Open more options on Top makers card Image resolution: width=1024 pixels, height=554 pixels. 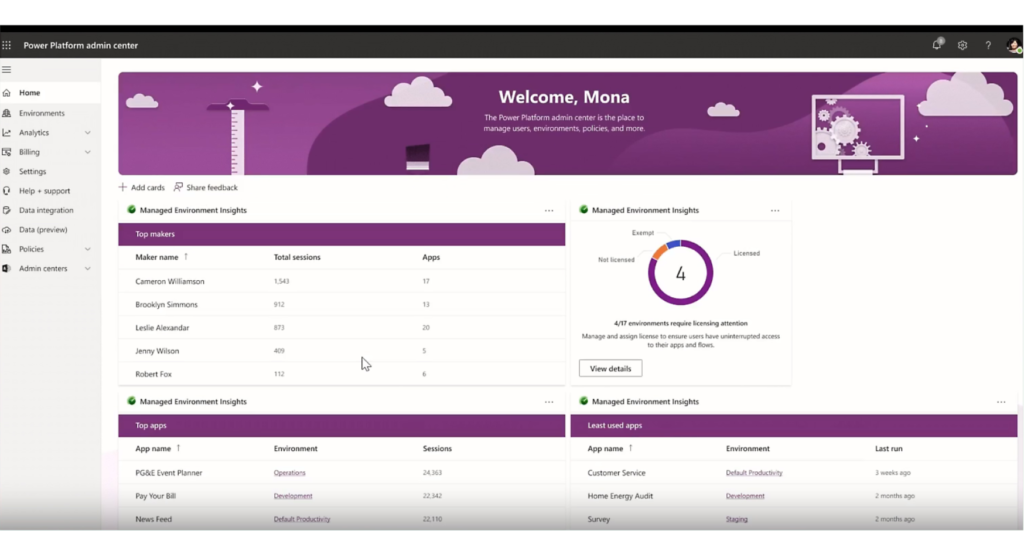pos(549,210)
